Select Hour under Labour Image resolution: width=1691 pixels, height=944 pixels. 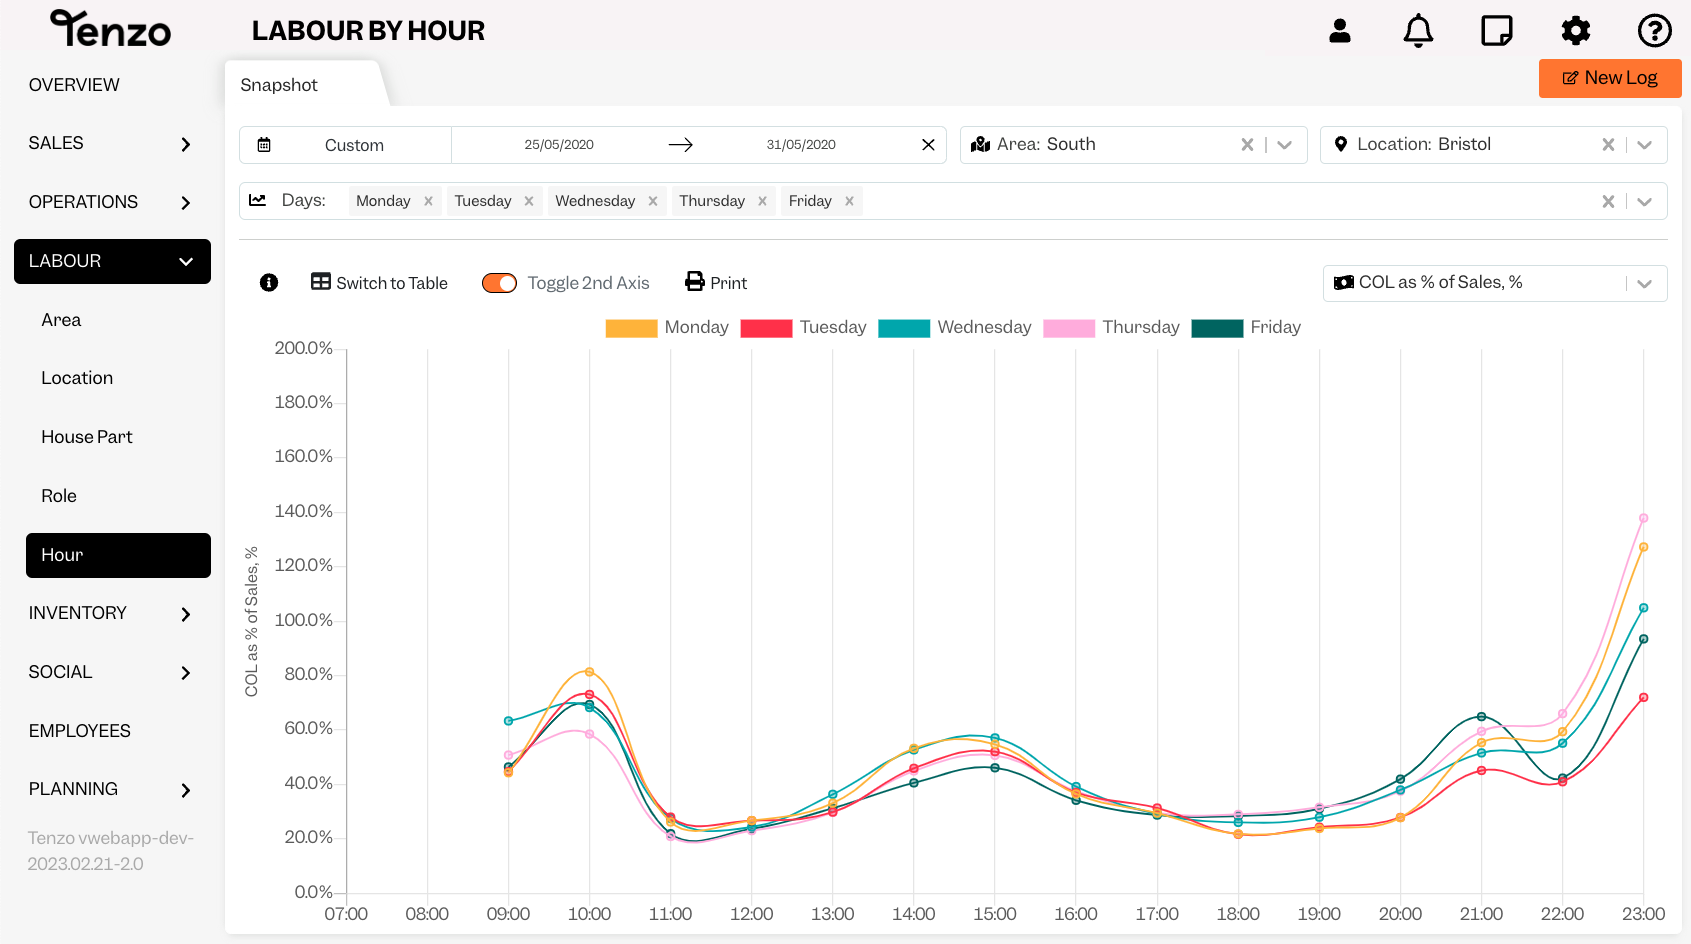(118, 555)
